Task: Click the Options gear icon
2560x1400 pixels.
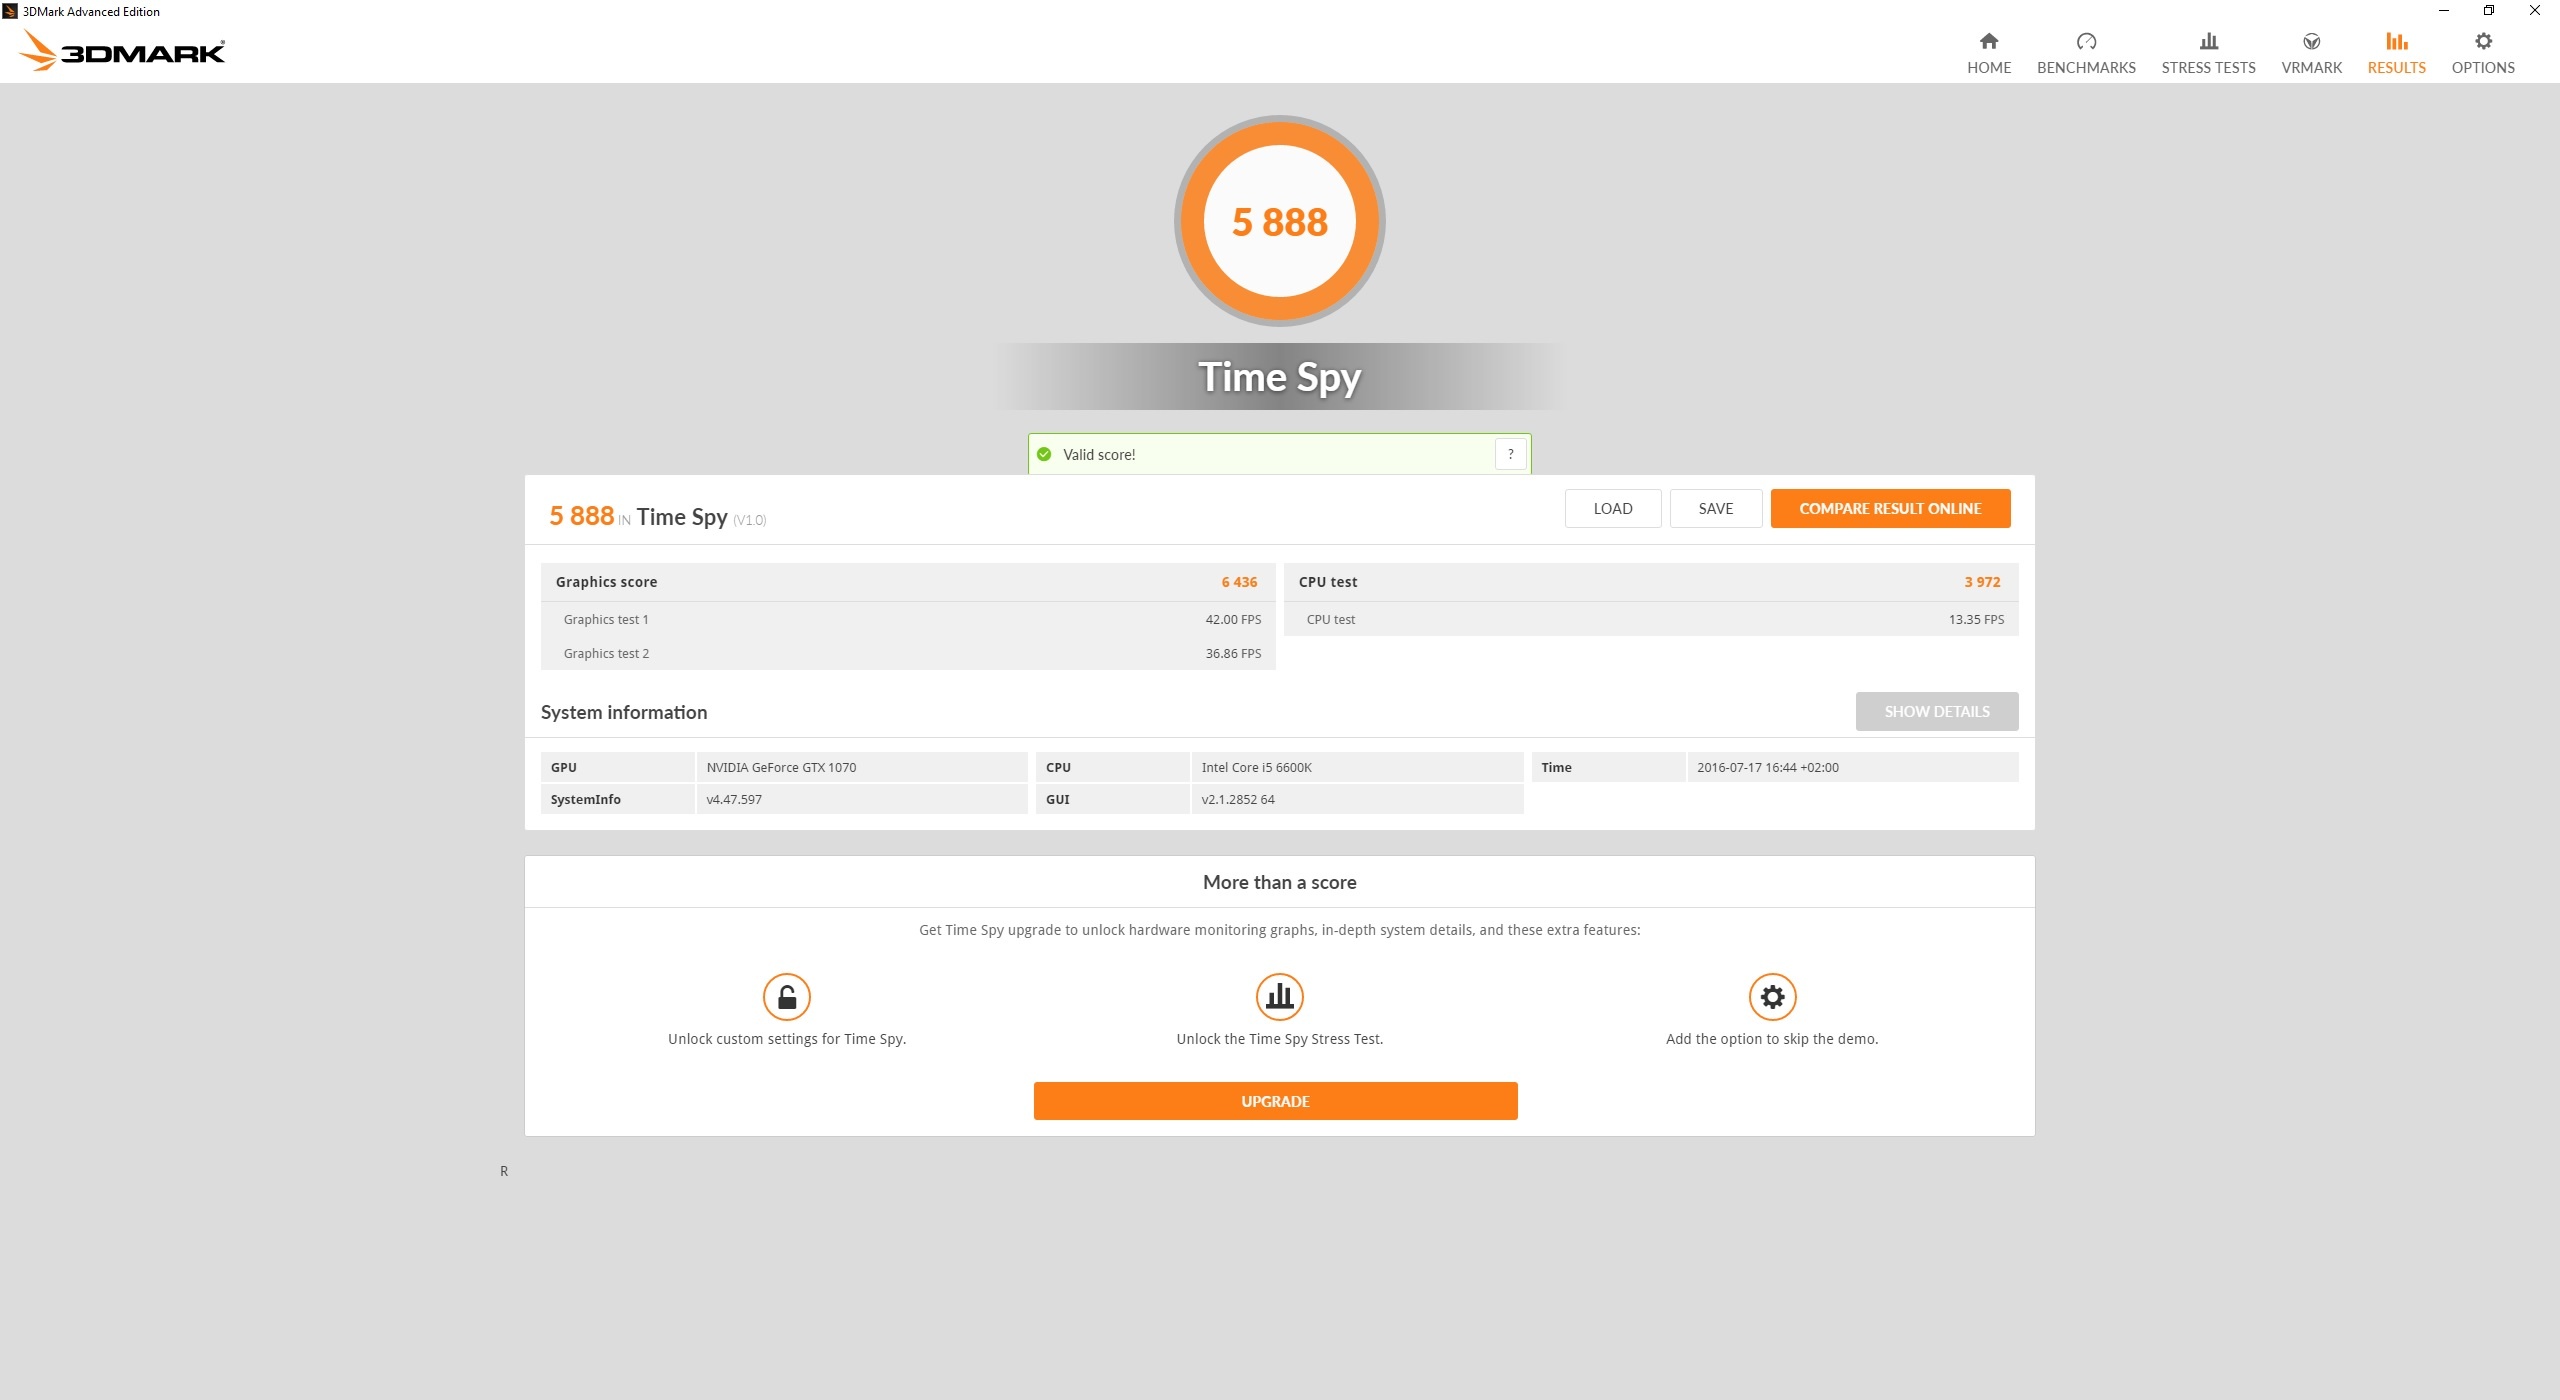Action: 2482,41
